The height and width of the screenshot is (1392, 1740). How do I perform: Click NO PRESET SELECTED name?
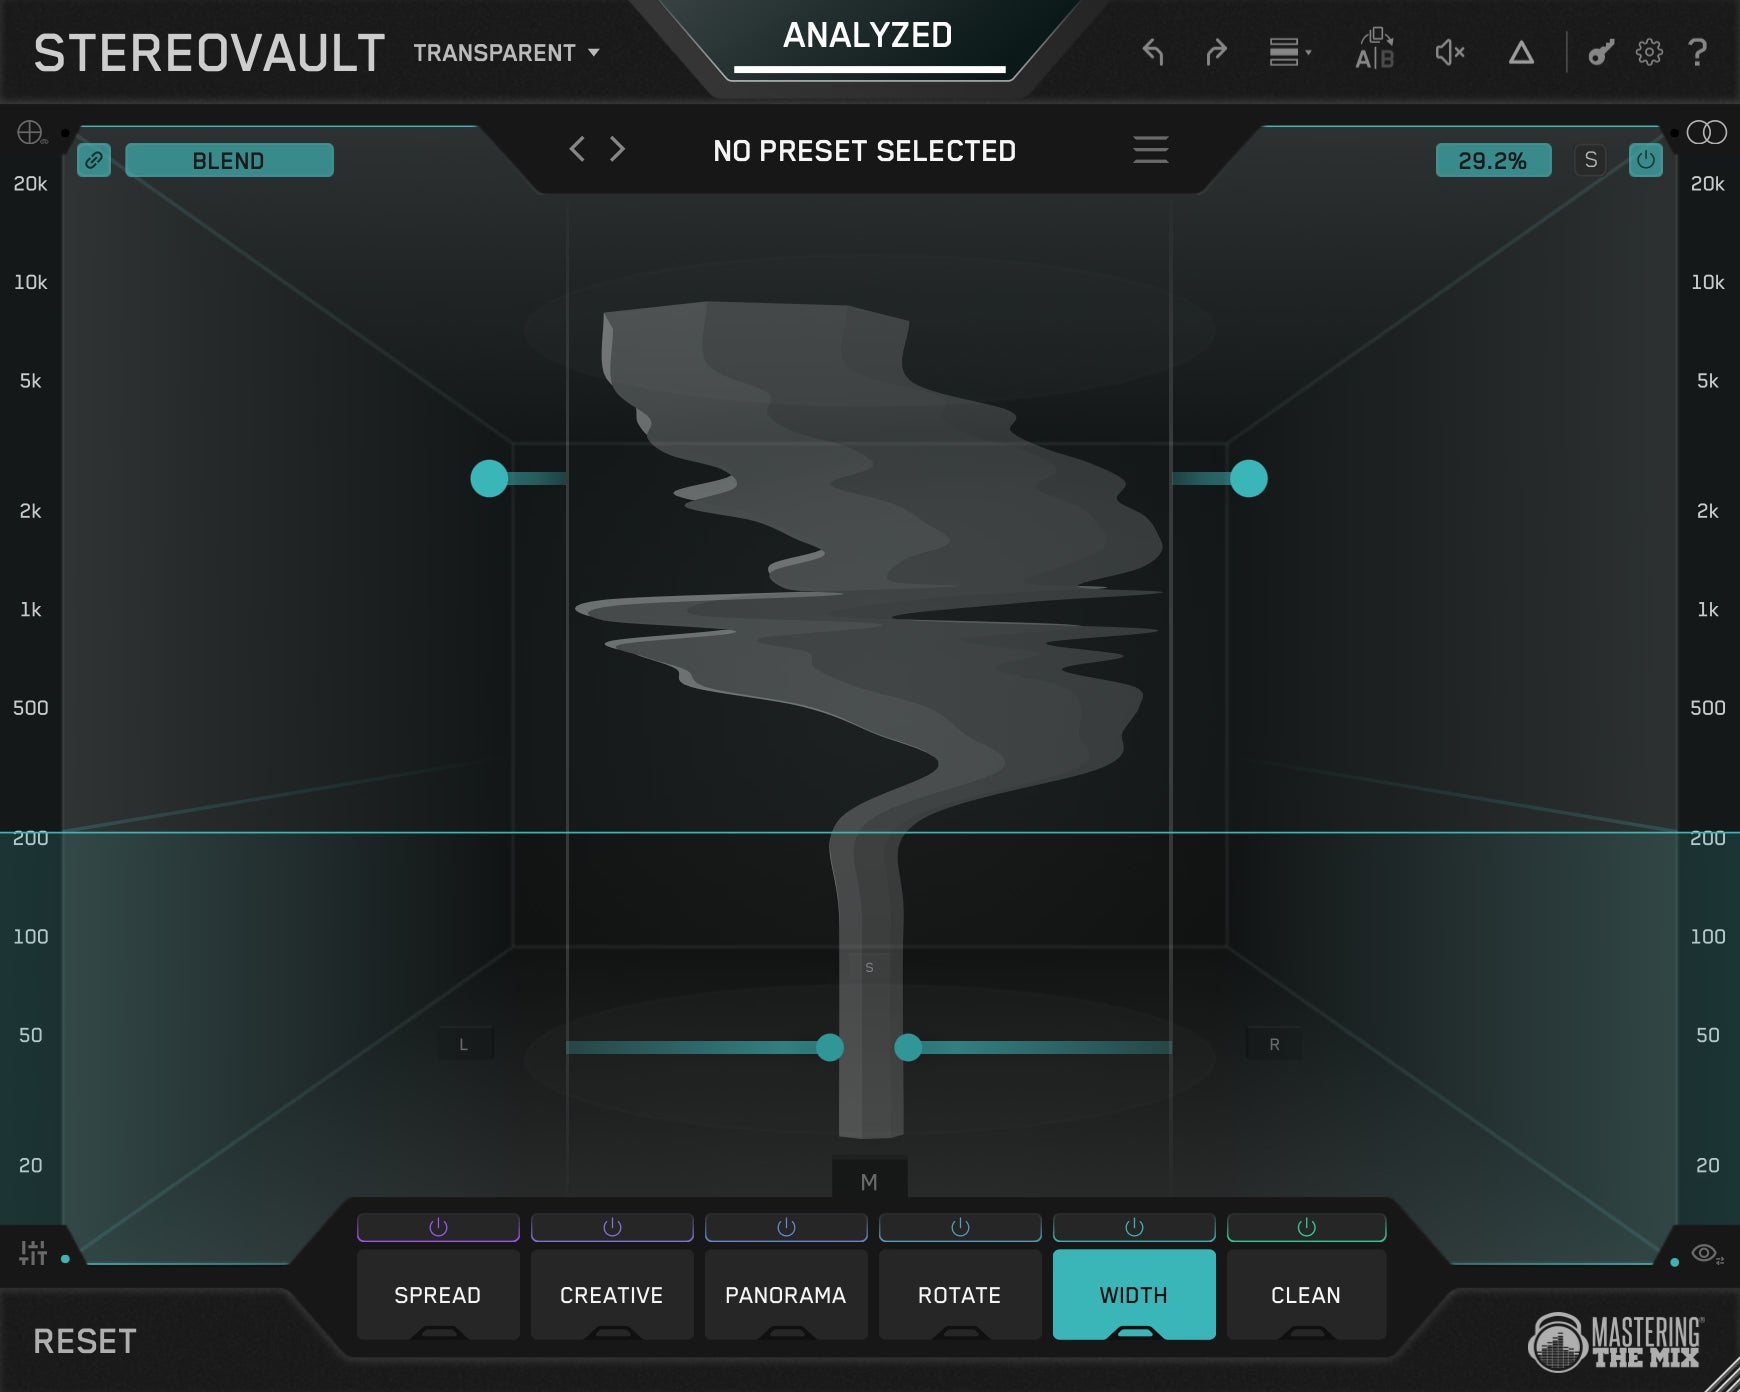click(864, 151)
